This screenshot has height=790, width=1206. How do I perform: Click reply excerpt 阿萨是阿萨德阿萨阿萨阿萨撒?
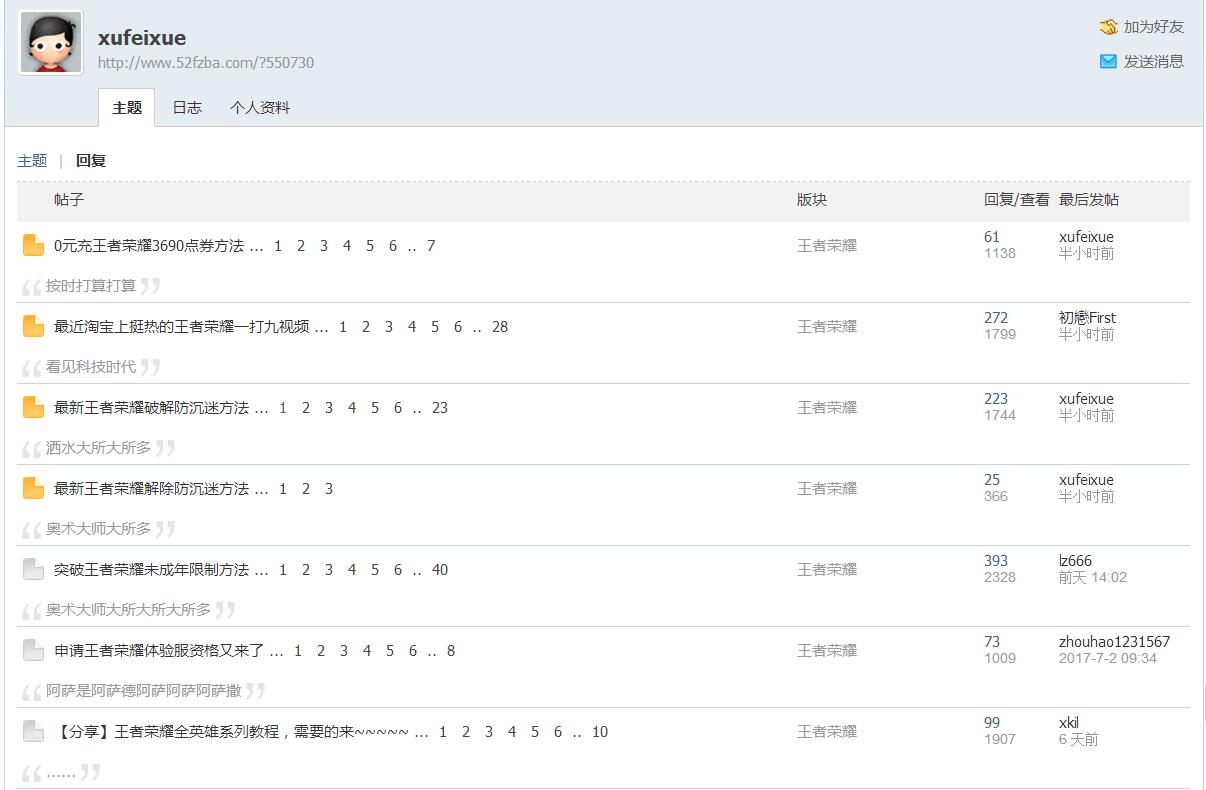[x=144, y=691]
